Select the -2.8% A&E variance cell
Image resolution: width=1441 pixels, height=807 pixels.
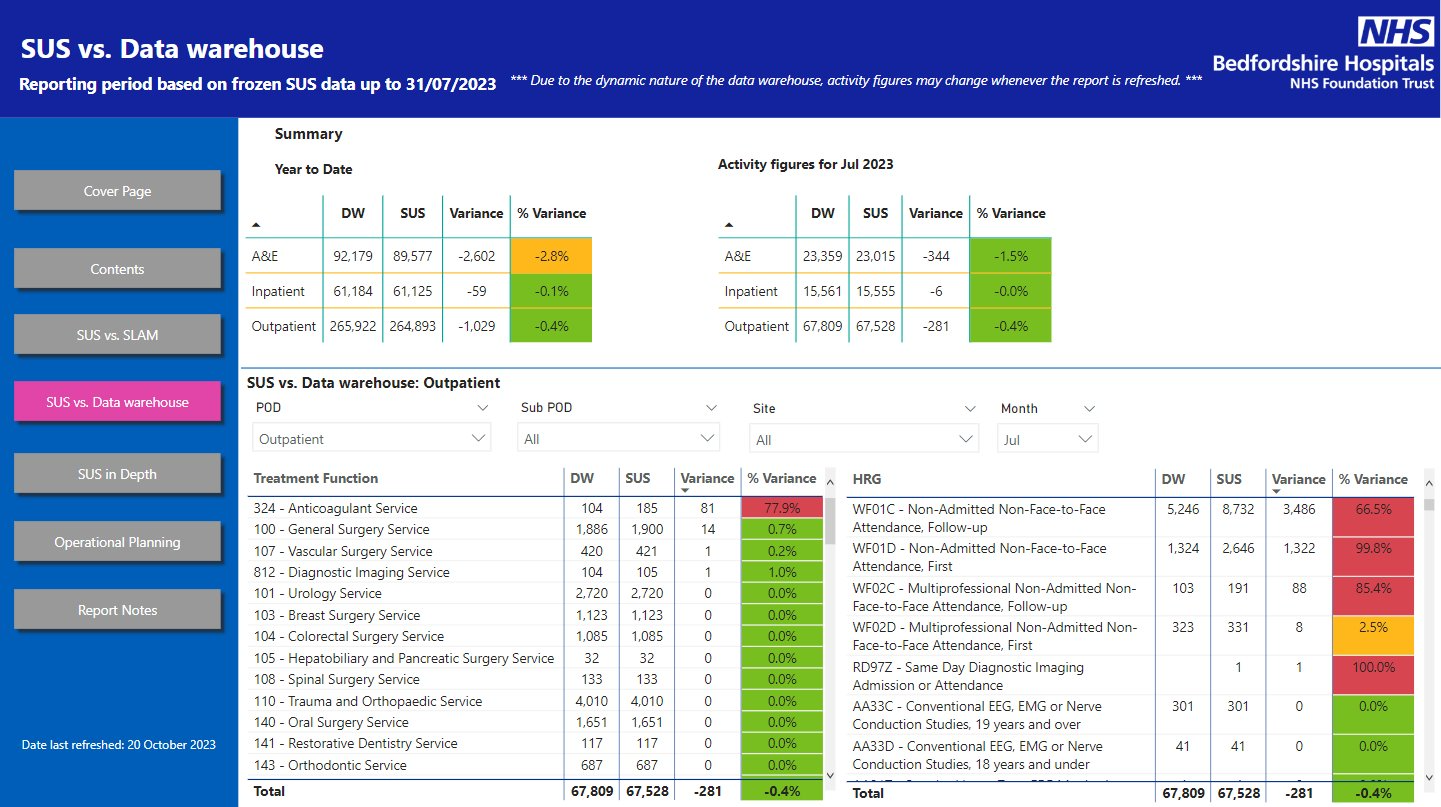coord(550,255)
